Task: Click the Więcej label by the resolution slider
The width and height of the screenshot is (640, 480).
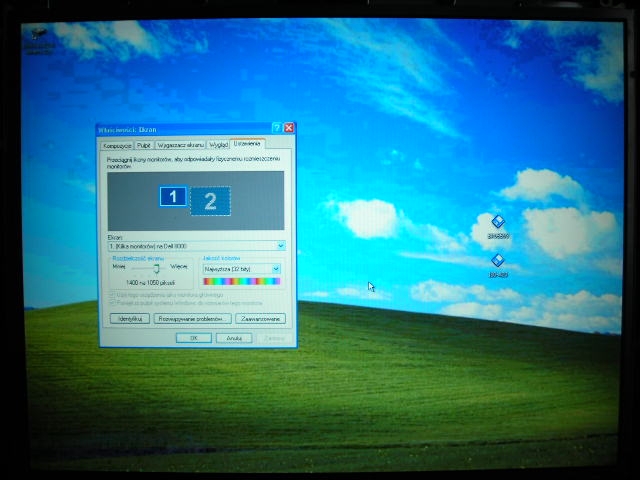Action: point(179,267)
